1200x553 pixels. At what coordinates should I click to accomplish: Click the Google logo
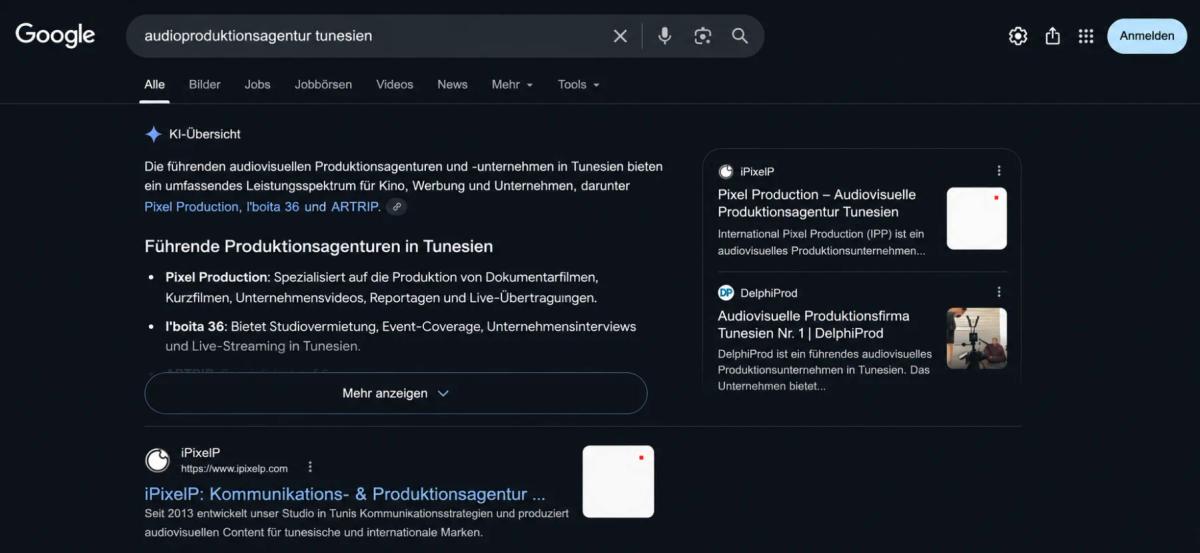55,35
